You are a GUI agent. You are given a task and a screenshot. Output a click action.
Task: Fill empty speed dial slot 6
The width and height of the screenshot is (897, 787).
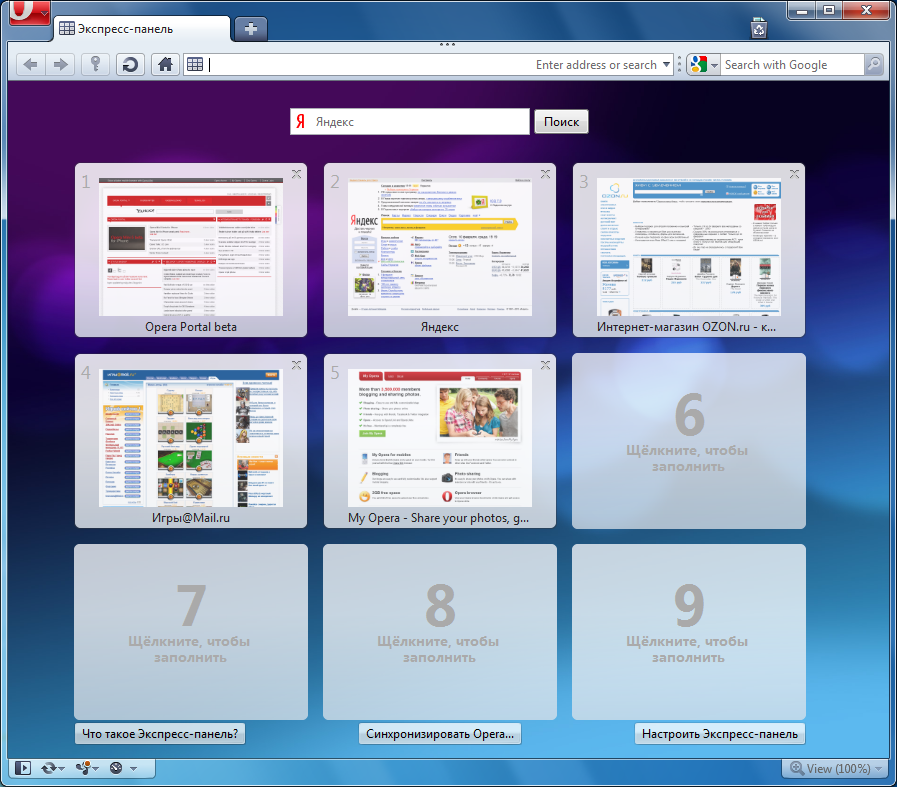[x=689, y=441]
